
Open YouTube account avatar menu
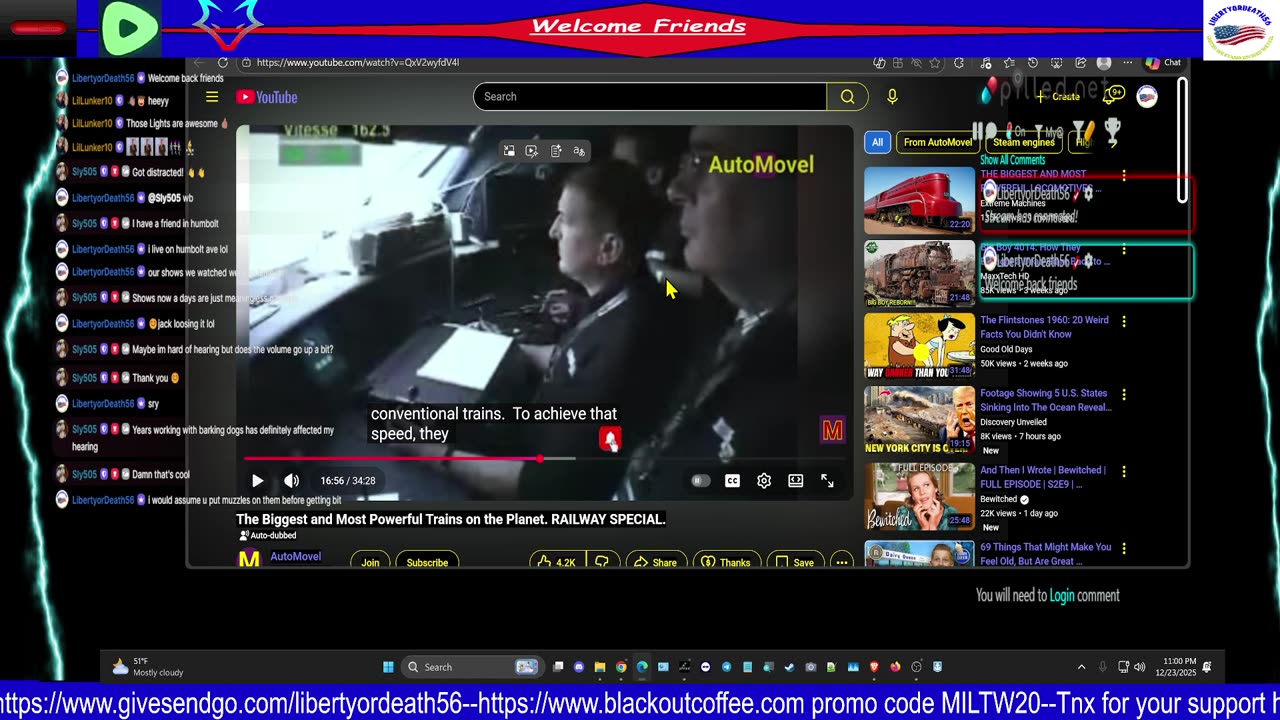(x=1147, y=97)
